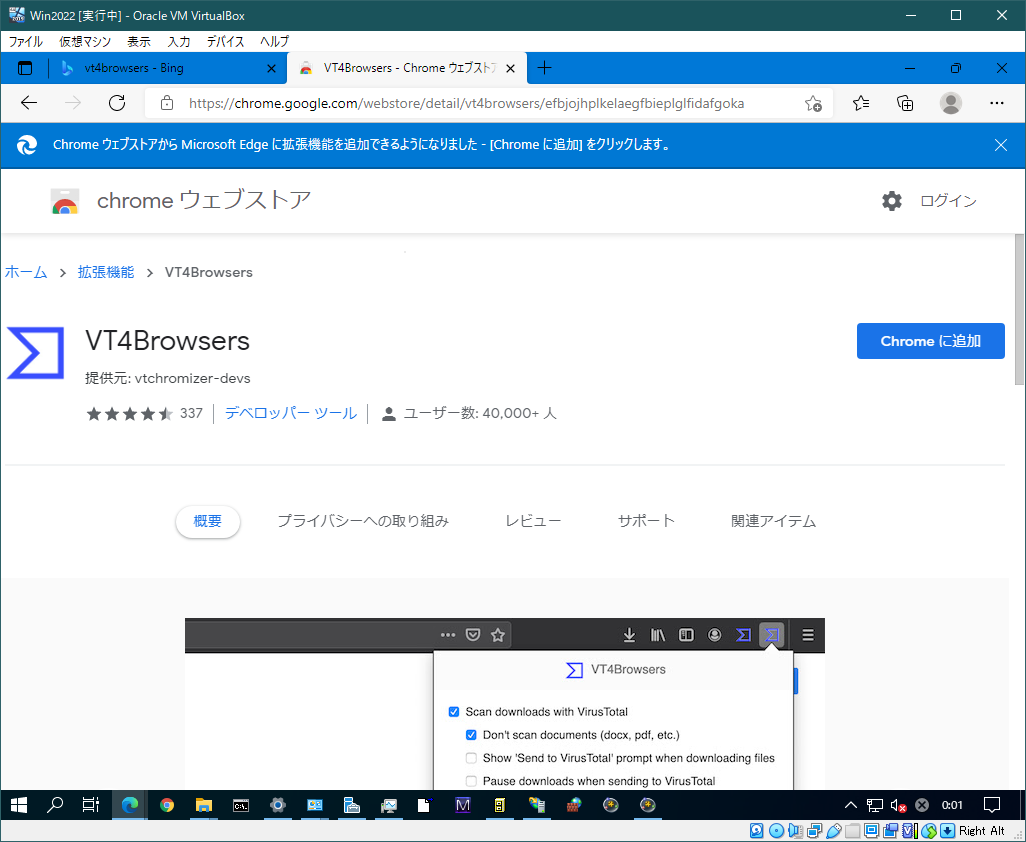Click the page vertical scrollbar thumb
Viewport: 1026px width, 842px height.
[1019, 309]
